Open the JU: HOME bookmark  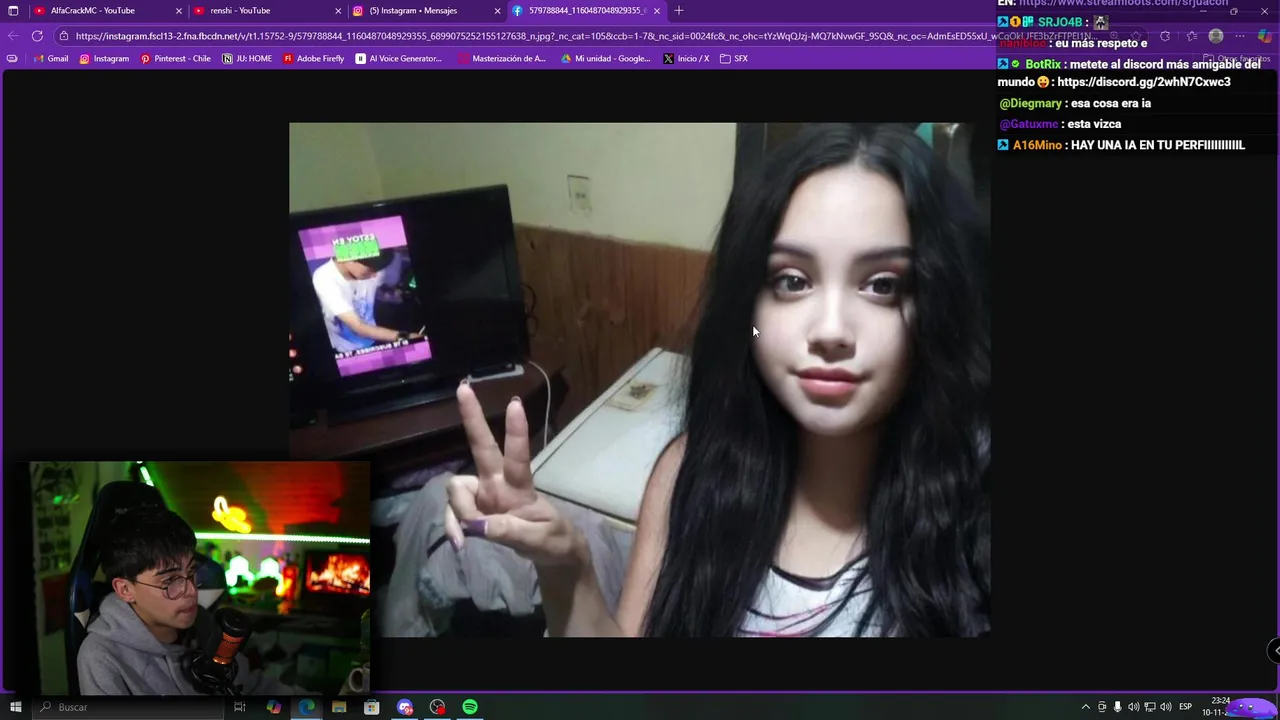[247, 59]
